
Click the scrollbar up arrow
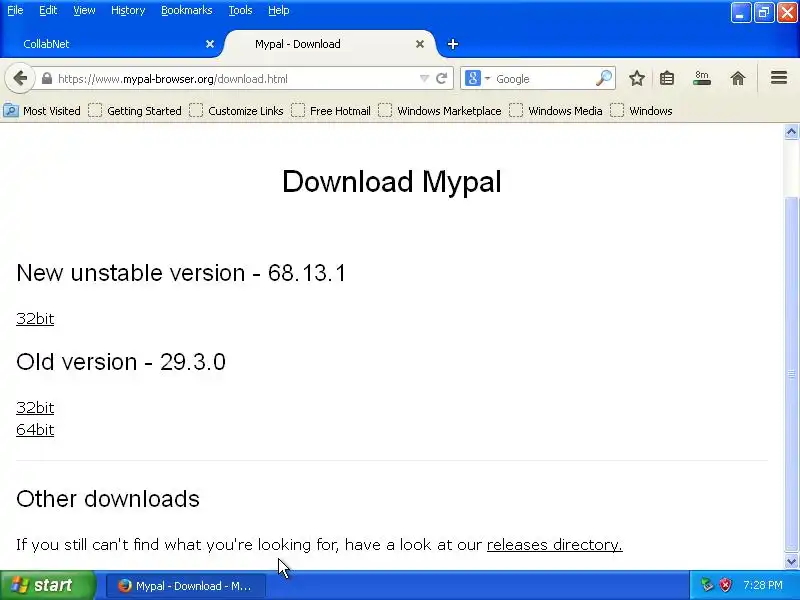point(791,132)
